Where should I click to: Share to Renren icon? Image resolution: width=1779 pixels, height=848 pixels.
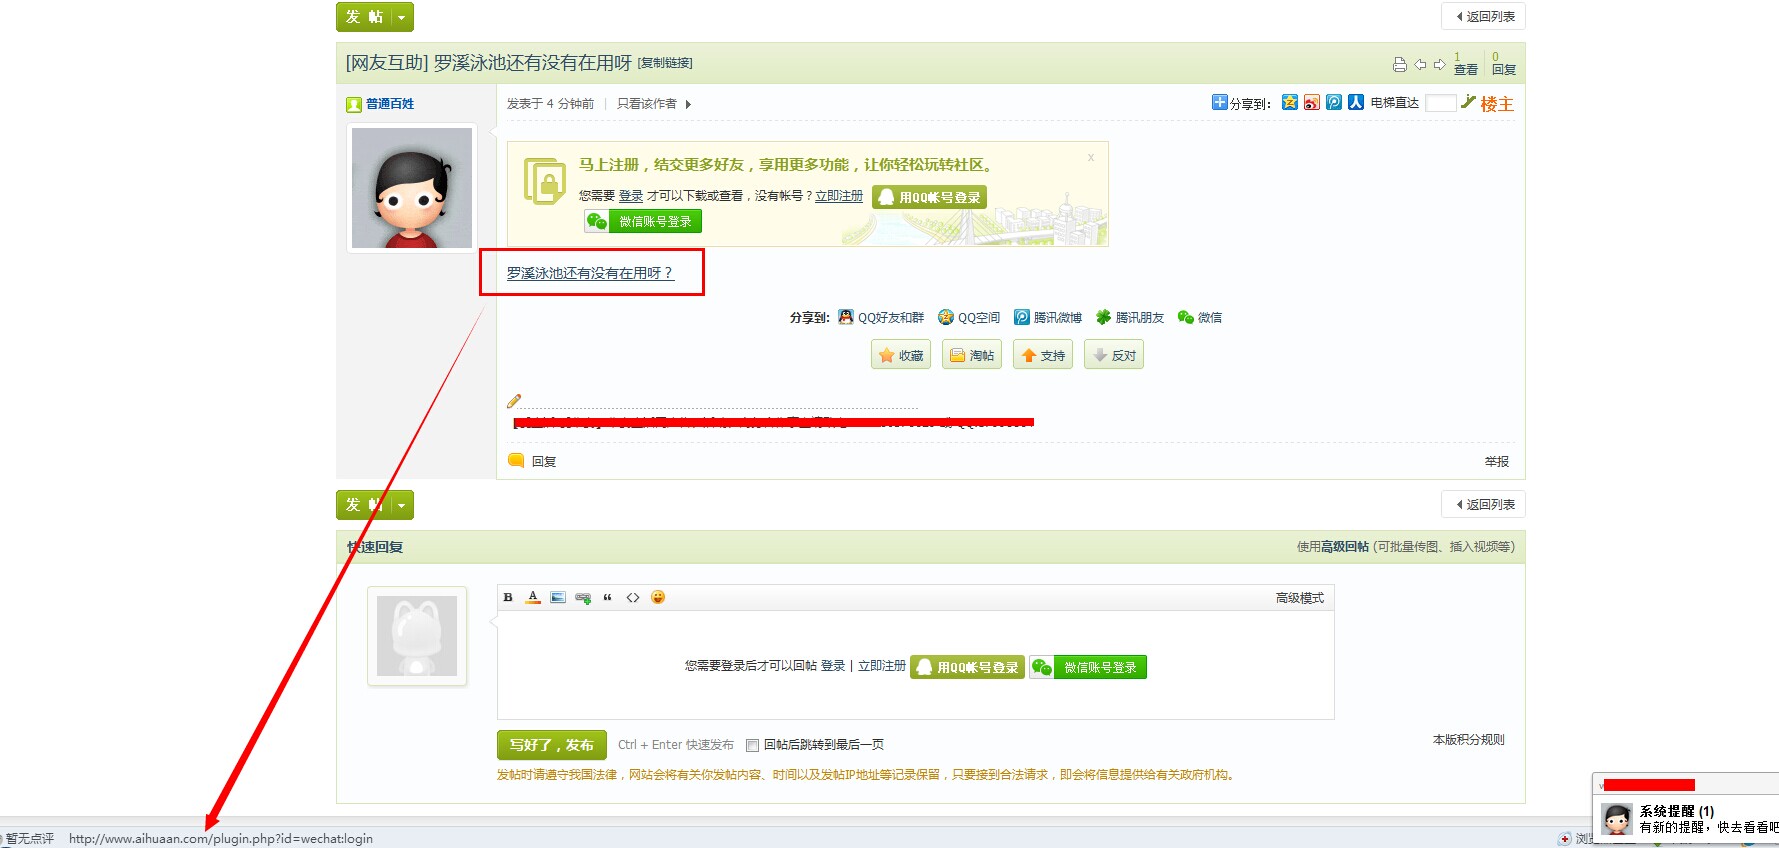click(1356, 102)
